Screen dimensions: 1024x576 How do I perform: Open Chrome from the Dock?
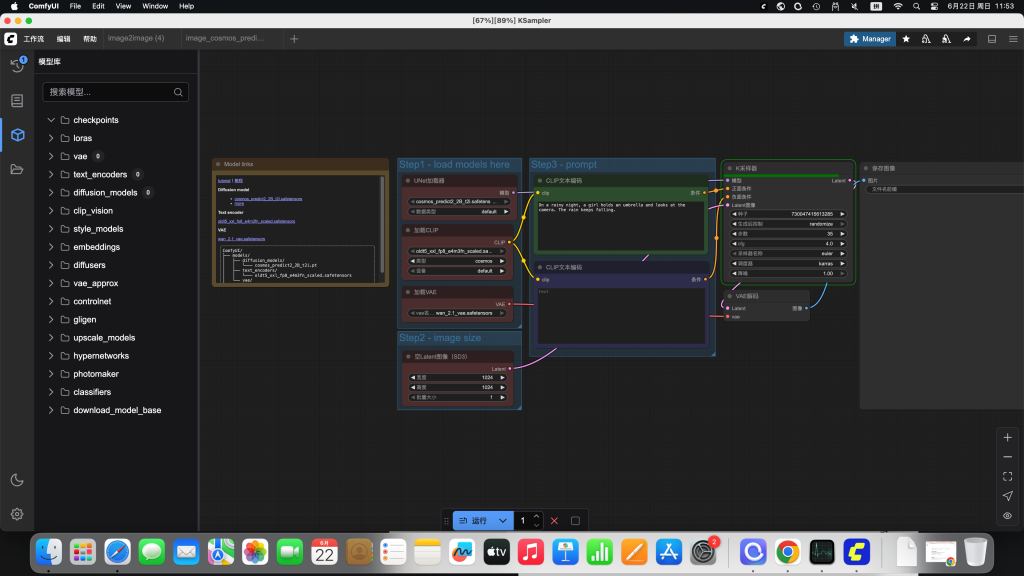coord(788,552)
